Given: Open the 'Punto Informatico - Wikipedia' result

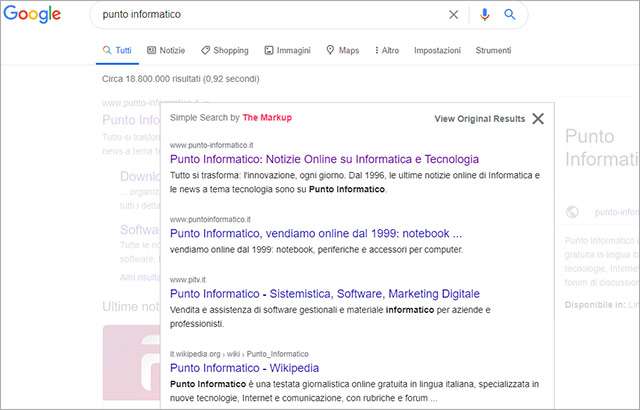Looking at the screenshot, I should 244,368.
